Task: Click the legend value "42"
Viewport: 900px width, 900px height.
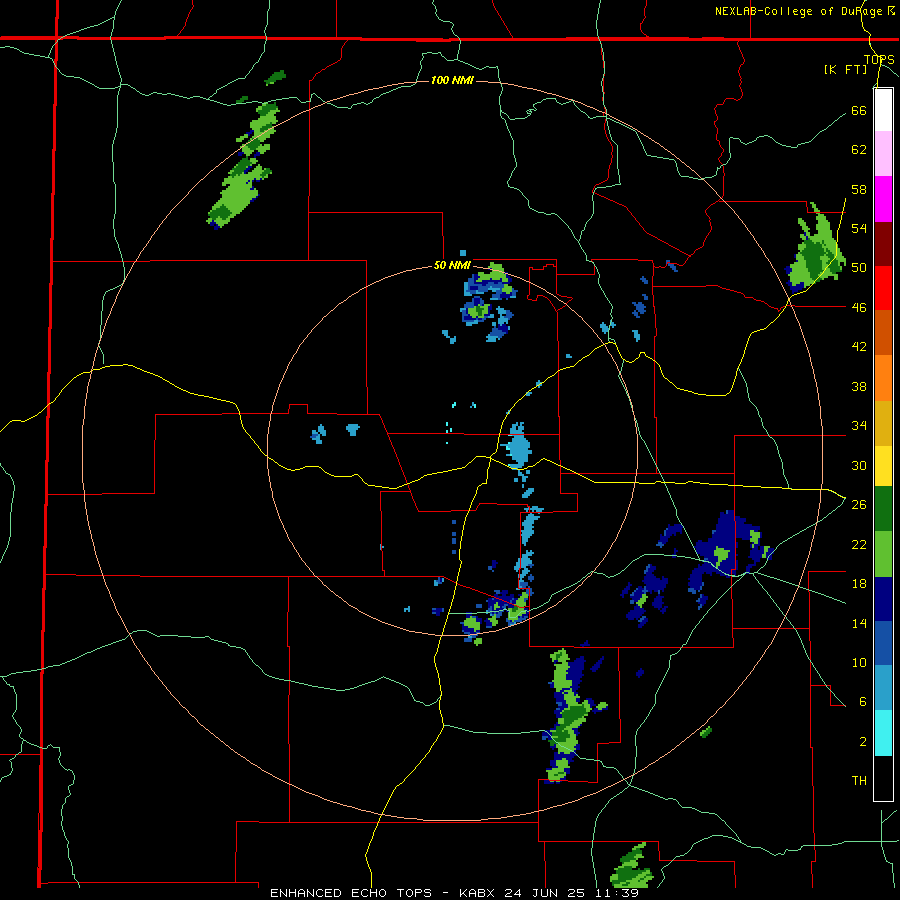Action: point(859,347)
